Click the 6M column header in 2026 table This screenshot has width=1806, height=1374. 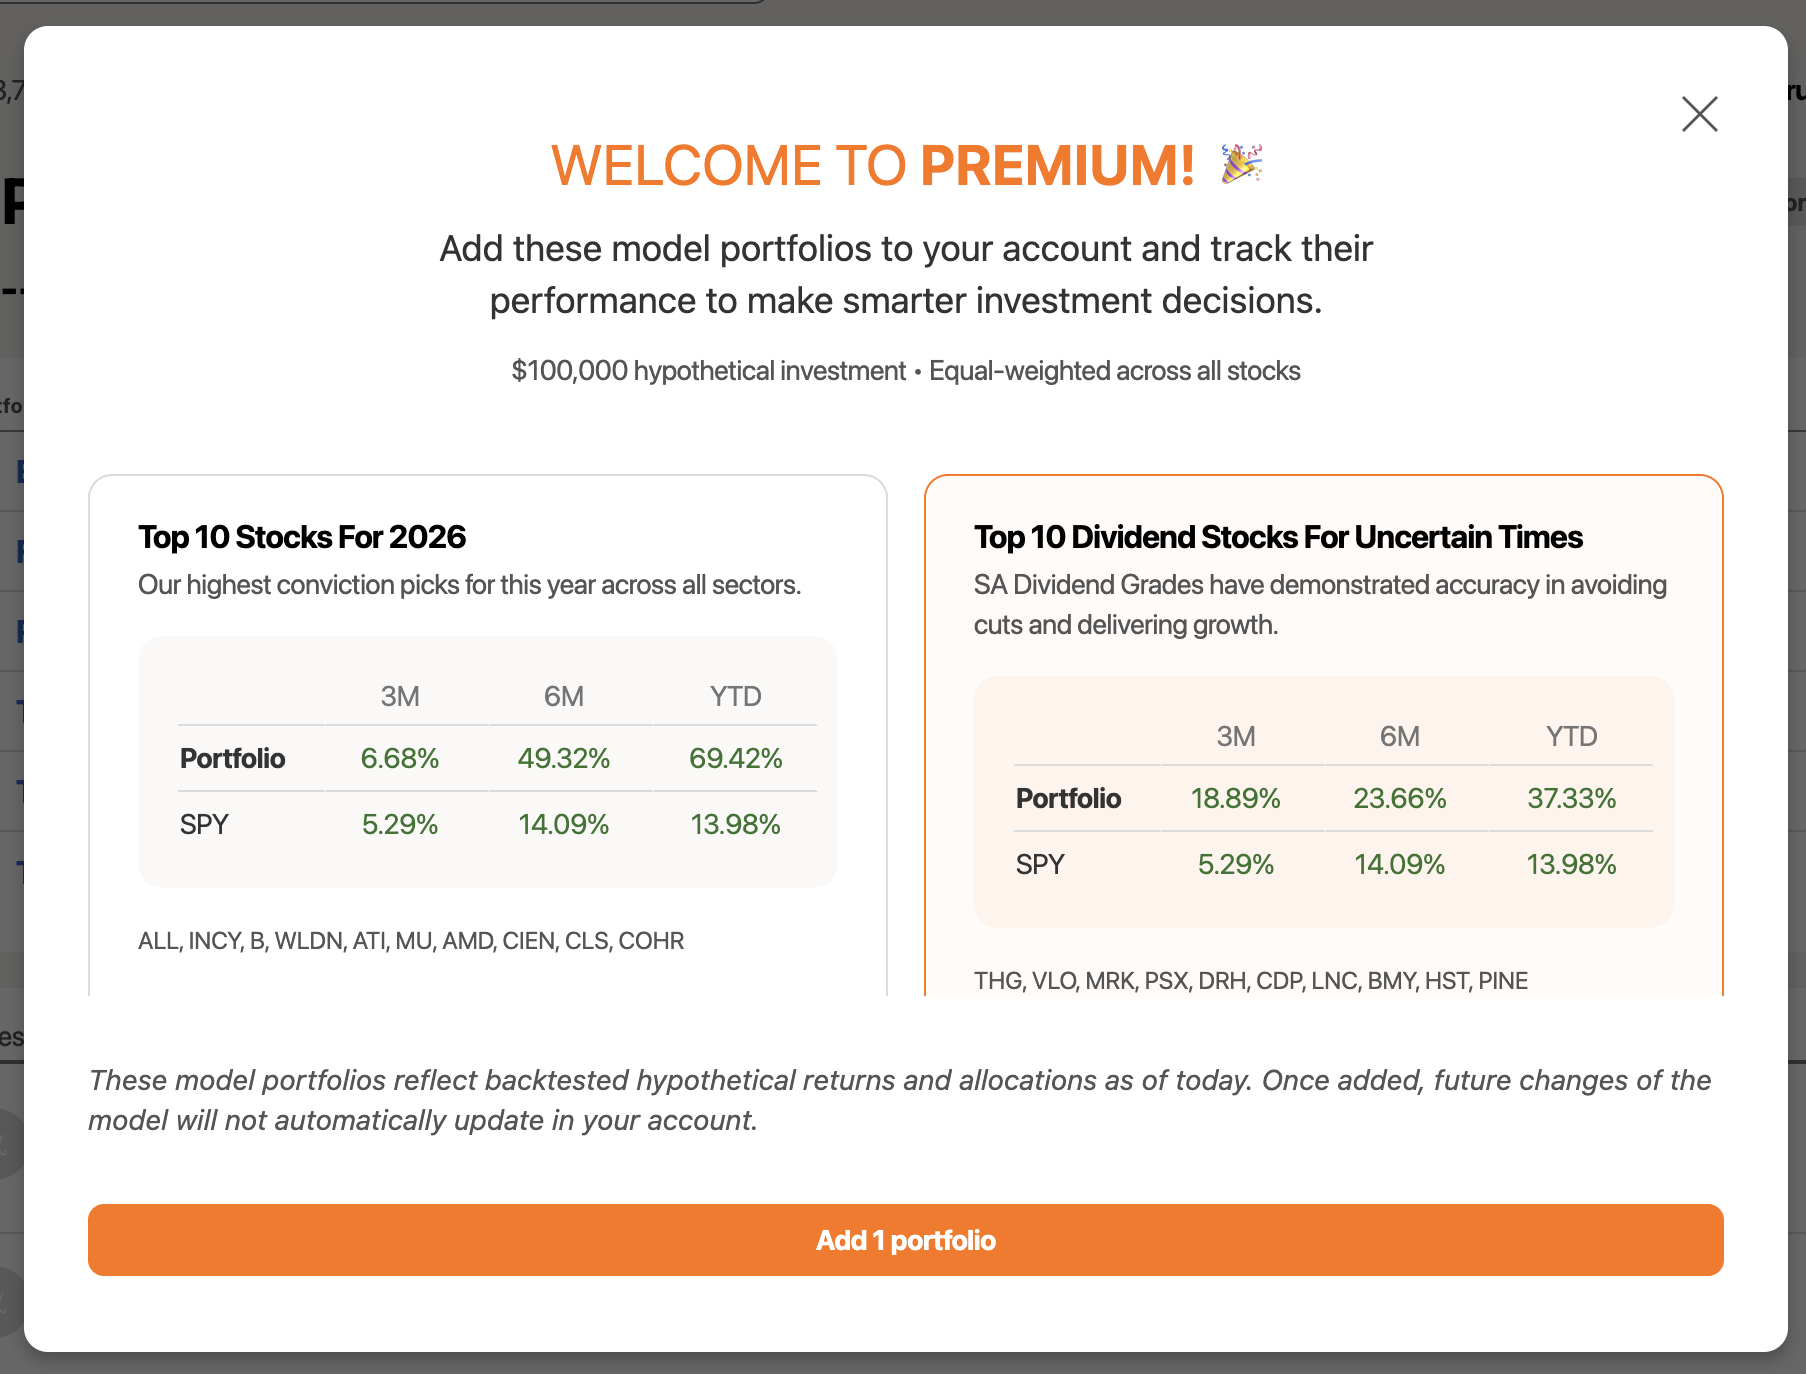pyautogui.click(x=564, y=696)
